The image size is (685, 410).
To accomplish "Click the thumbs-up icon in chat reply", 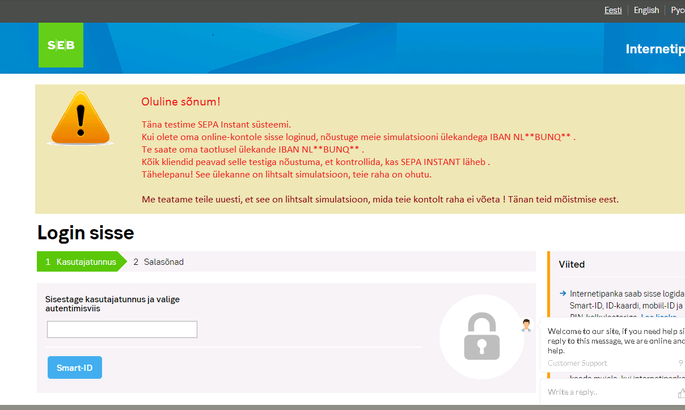I will pos(681,393).
